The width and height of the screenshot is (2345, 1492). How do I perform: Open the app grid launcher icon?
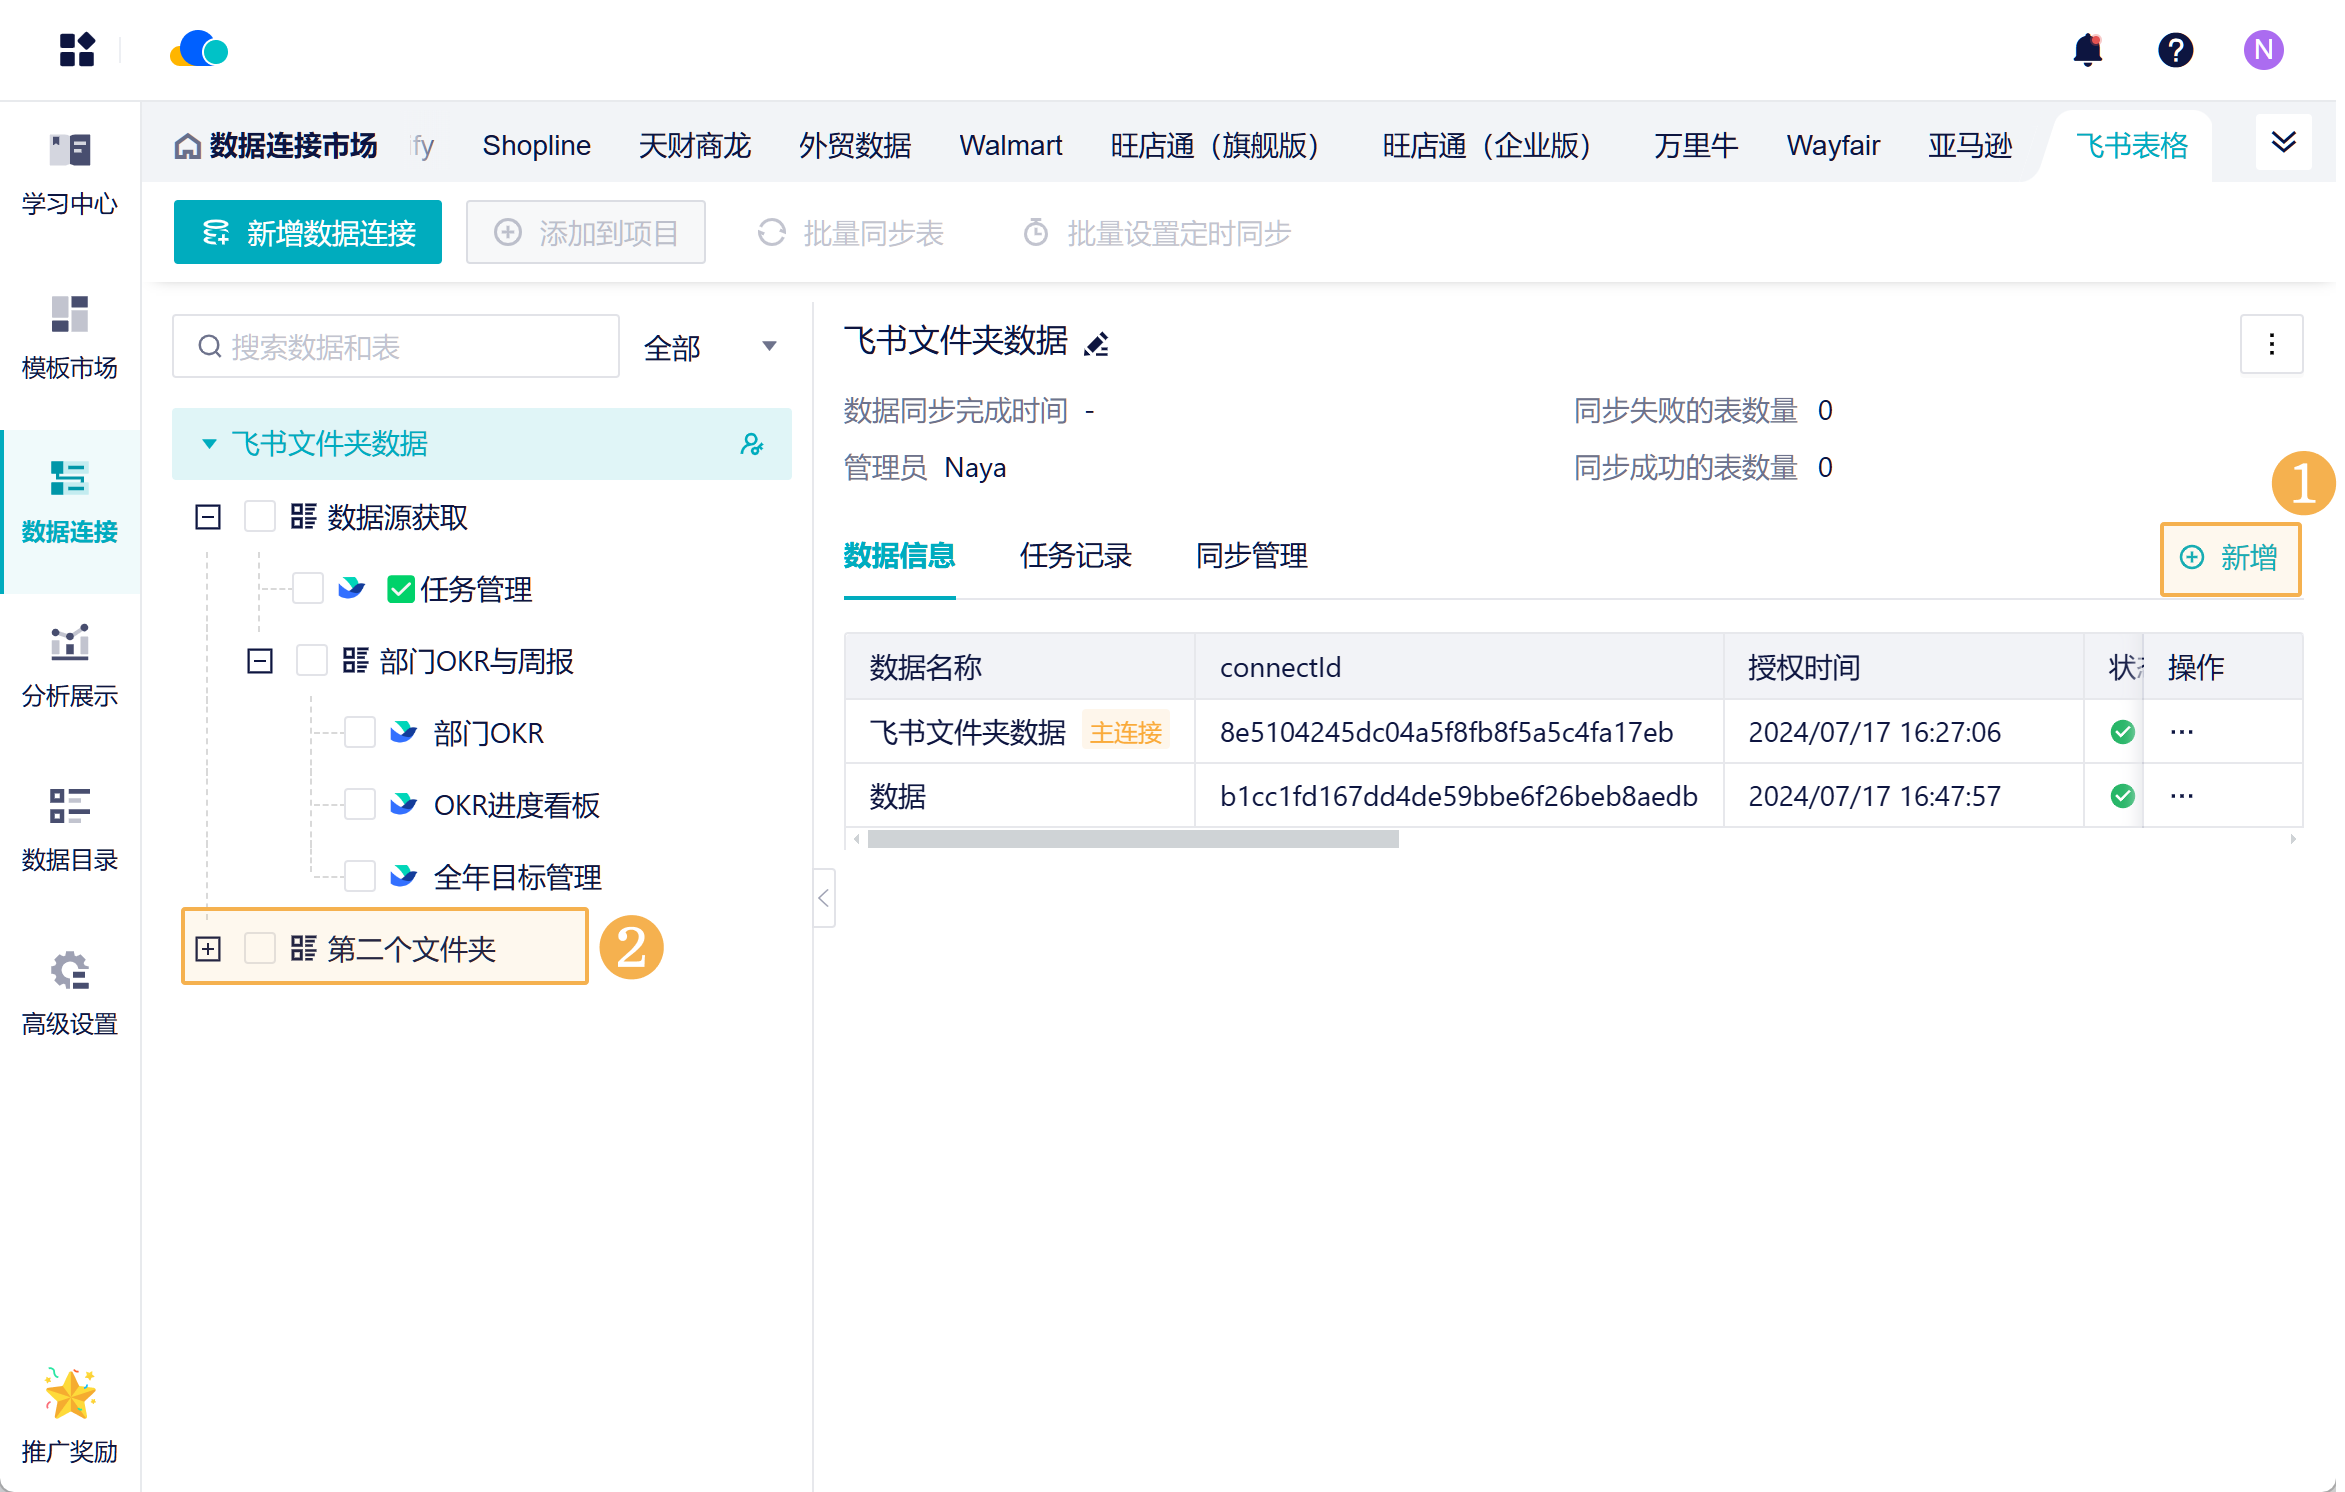pyautogui.click(x=77, y=50)
